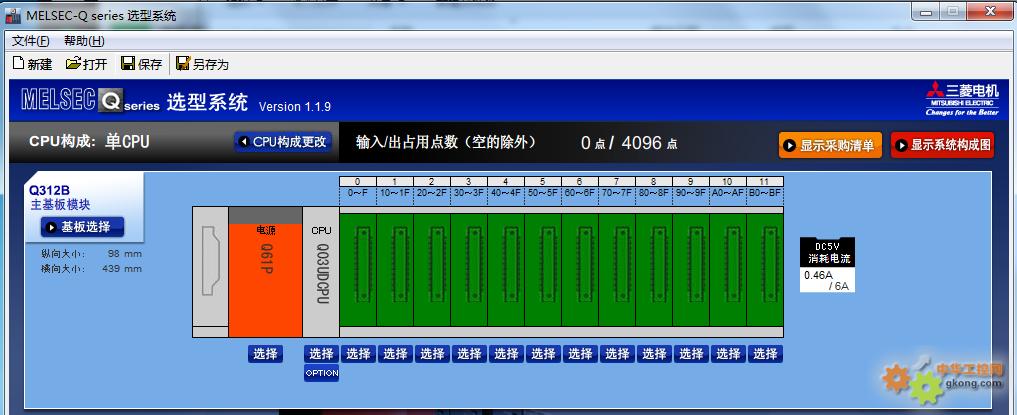Click the OPTION button below CPU

(x=321, y=373)
